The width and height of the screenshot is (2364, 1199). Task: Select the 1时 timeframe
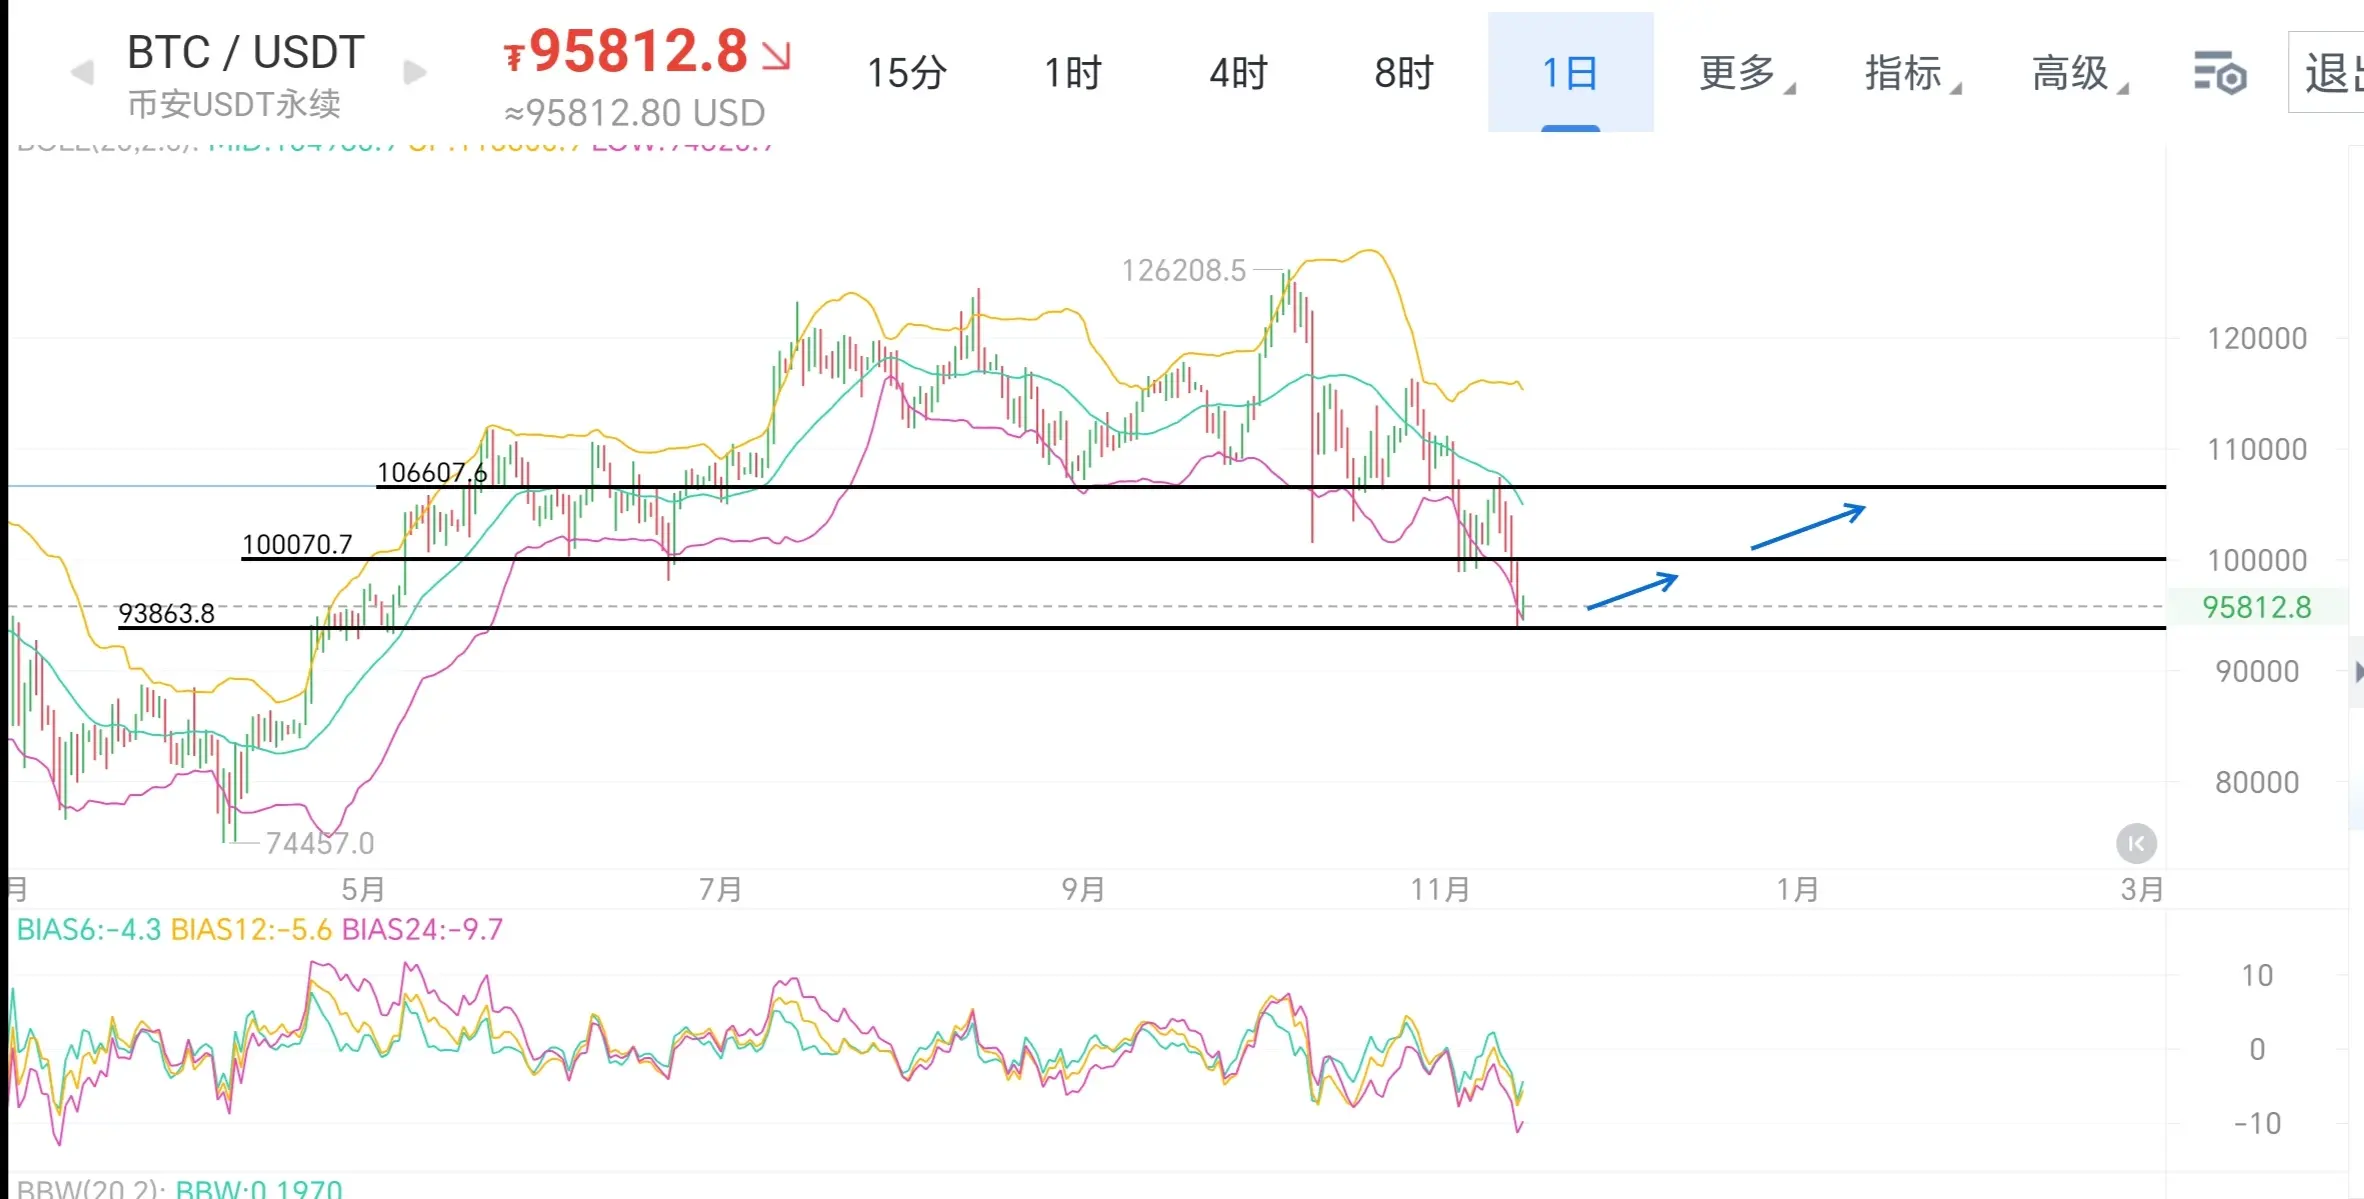pyautogui.click(x=1072, y=73)
